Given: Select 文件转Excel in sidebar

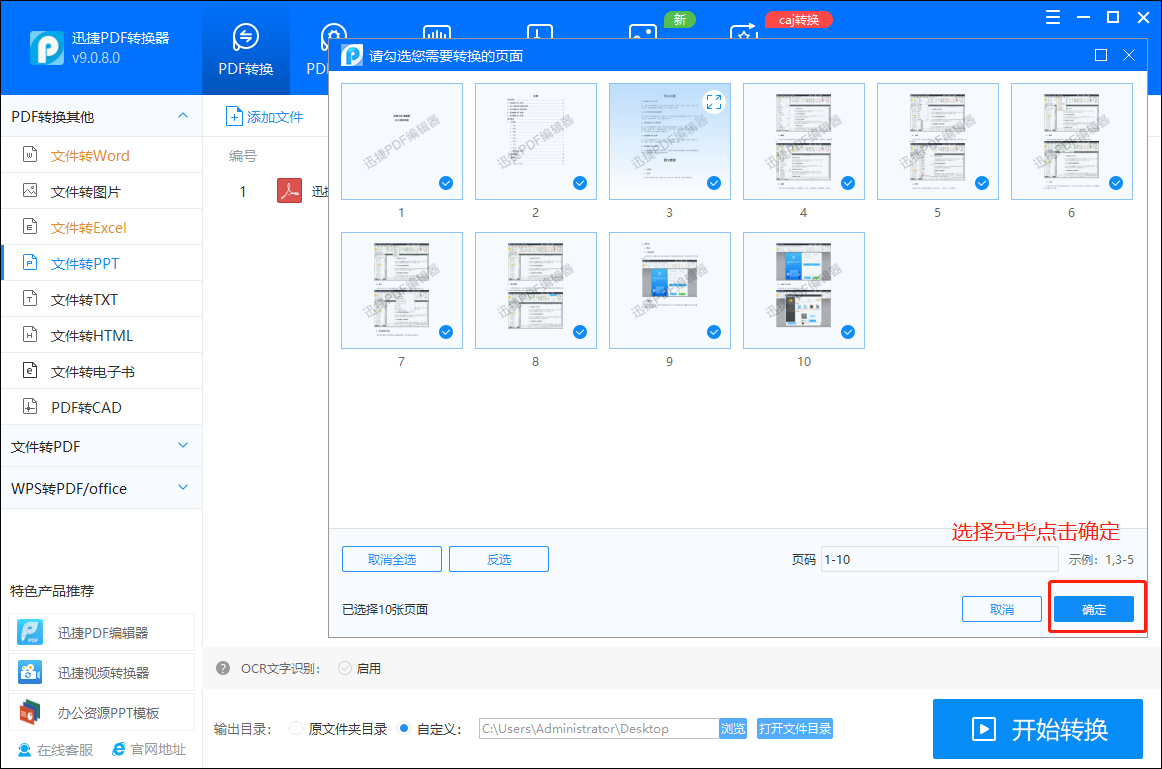Looking at the screenshot, I should 101,227.
